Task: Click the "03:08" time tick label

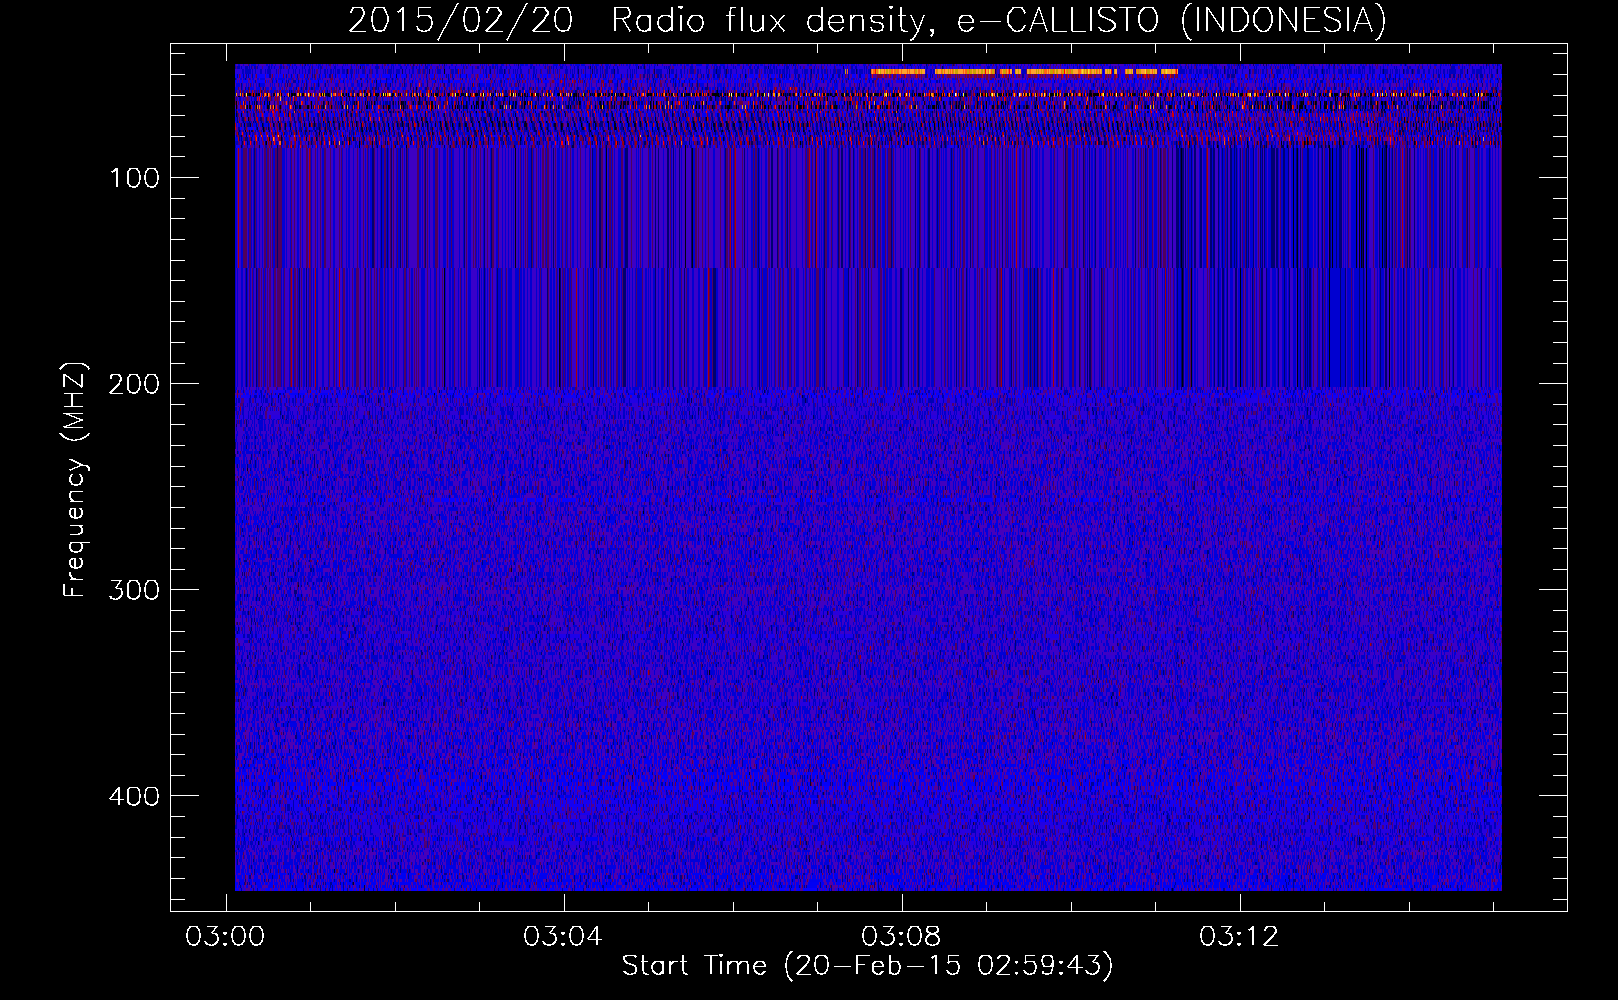Action: coord(901,936)
